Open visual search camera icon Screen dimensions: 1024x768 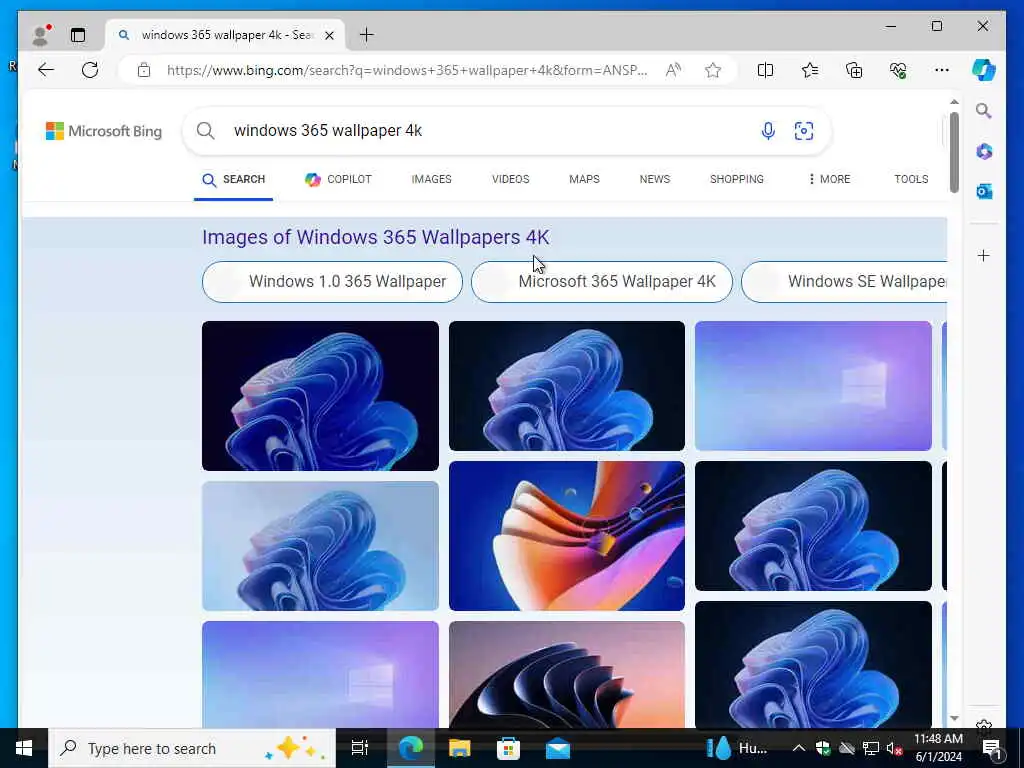point(804,131)
